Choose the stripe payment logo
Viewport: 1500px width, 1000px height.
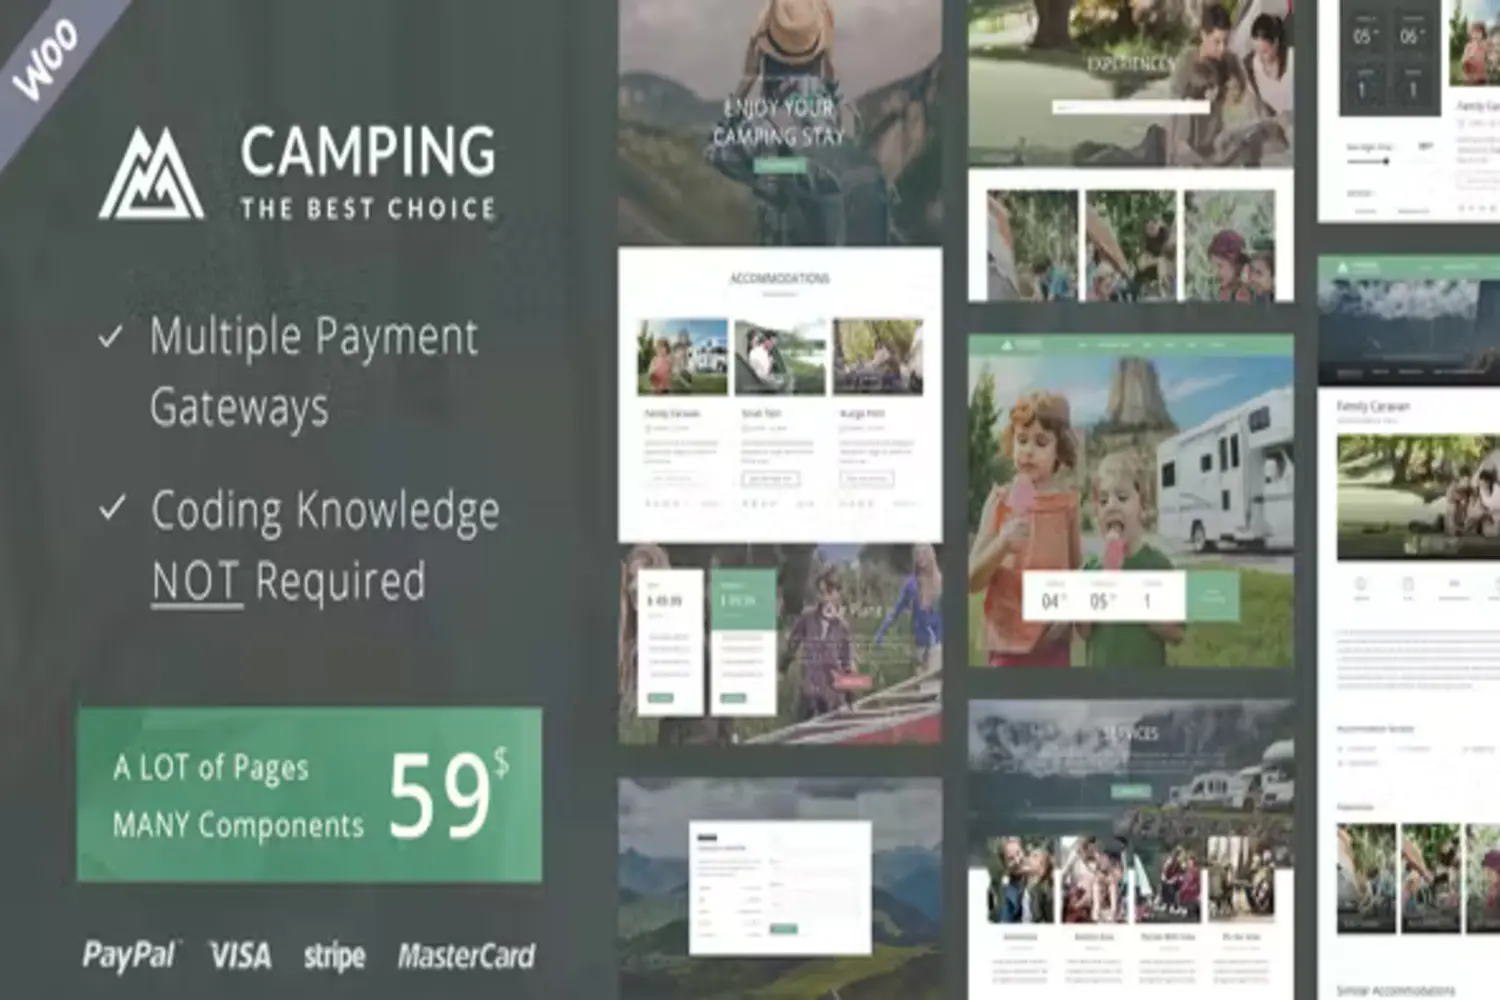(334, 957)
